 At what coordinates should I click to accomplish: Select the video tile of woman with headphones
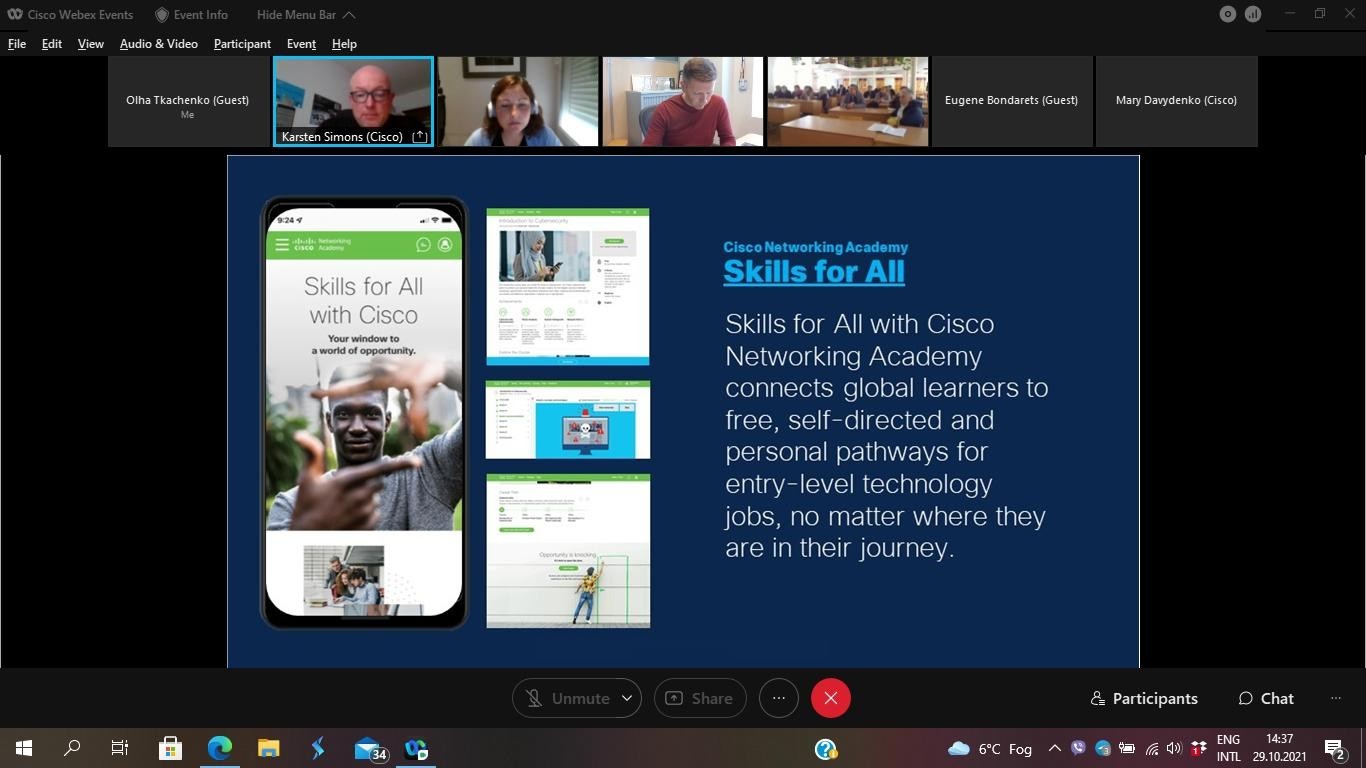[518, 101]
